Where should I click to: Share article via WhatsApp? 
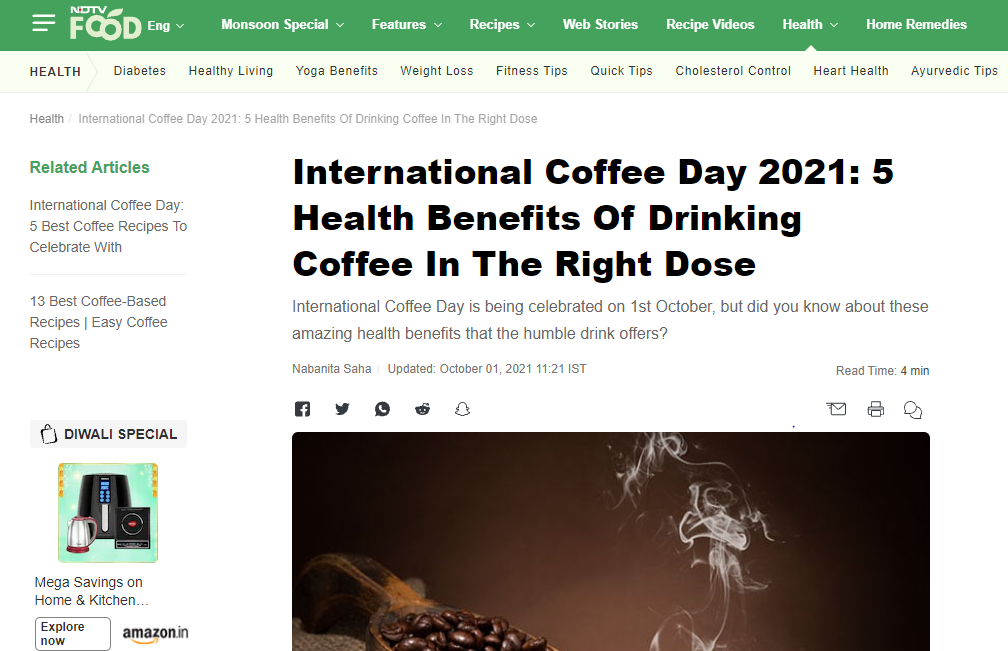pyautogui.click(x=382, y=409)
